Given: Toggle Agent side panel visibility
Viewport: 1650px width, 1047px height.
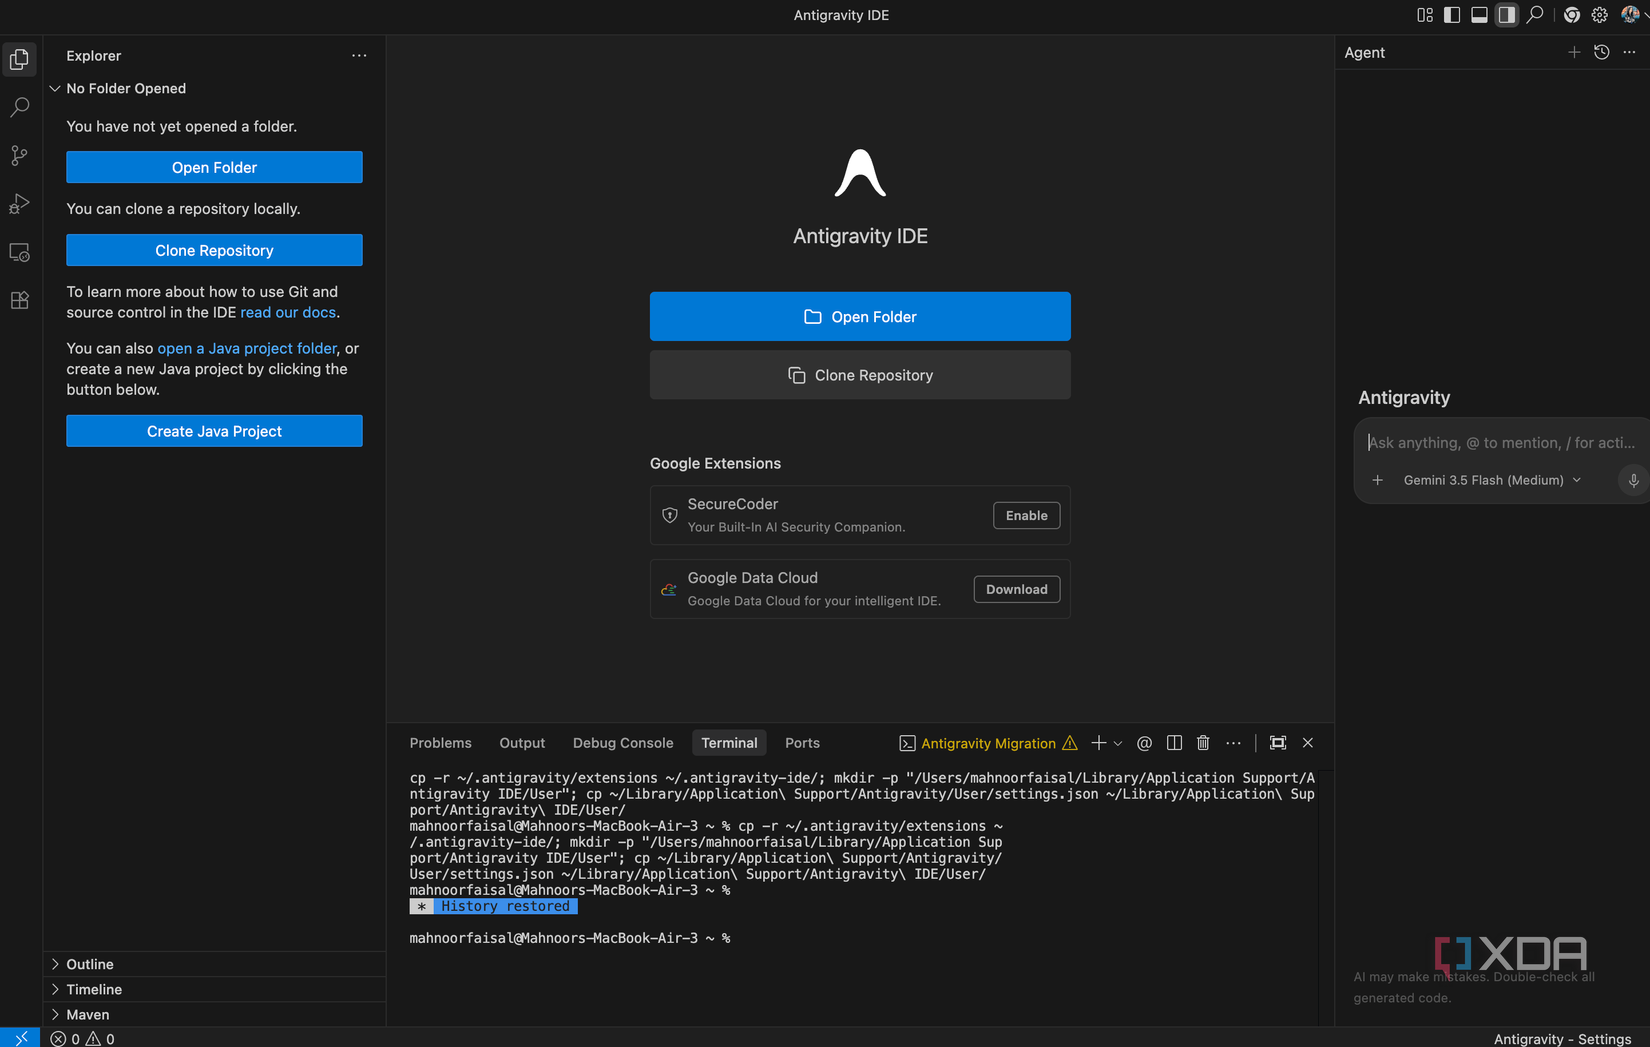Looking at the screenshot, I should [x=1506, y=15].
